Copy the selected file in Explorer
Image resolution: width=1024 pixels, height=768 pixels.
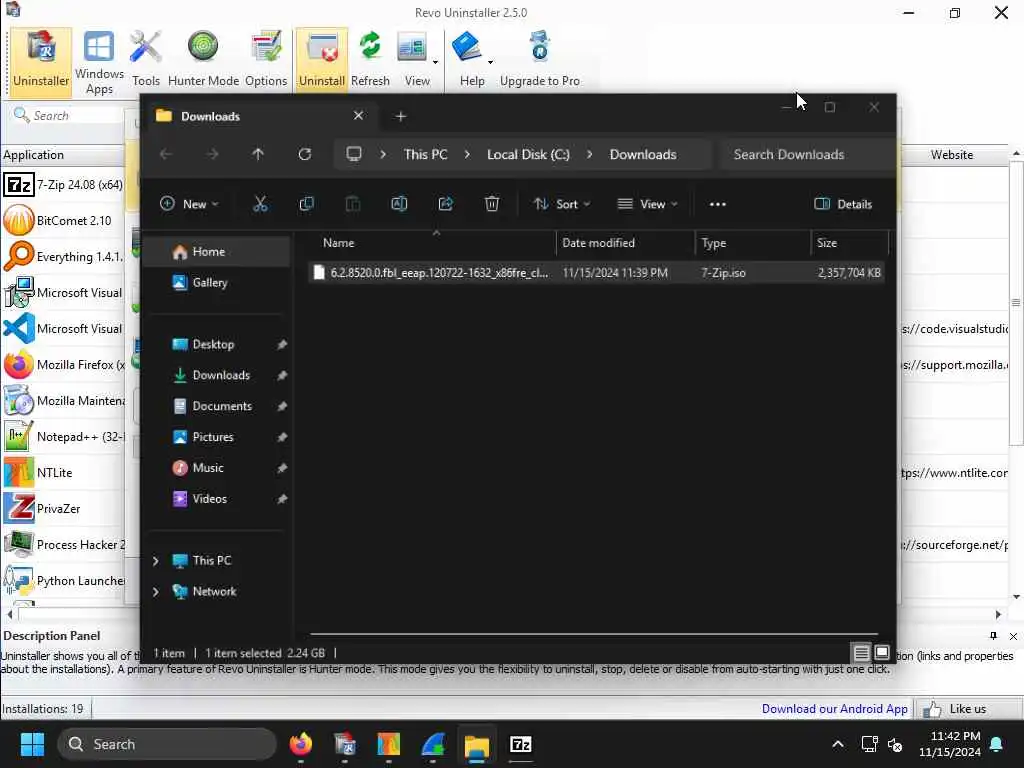coord(306,204)
